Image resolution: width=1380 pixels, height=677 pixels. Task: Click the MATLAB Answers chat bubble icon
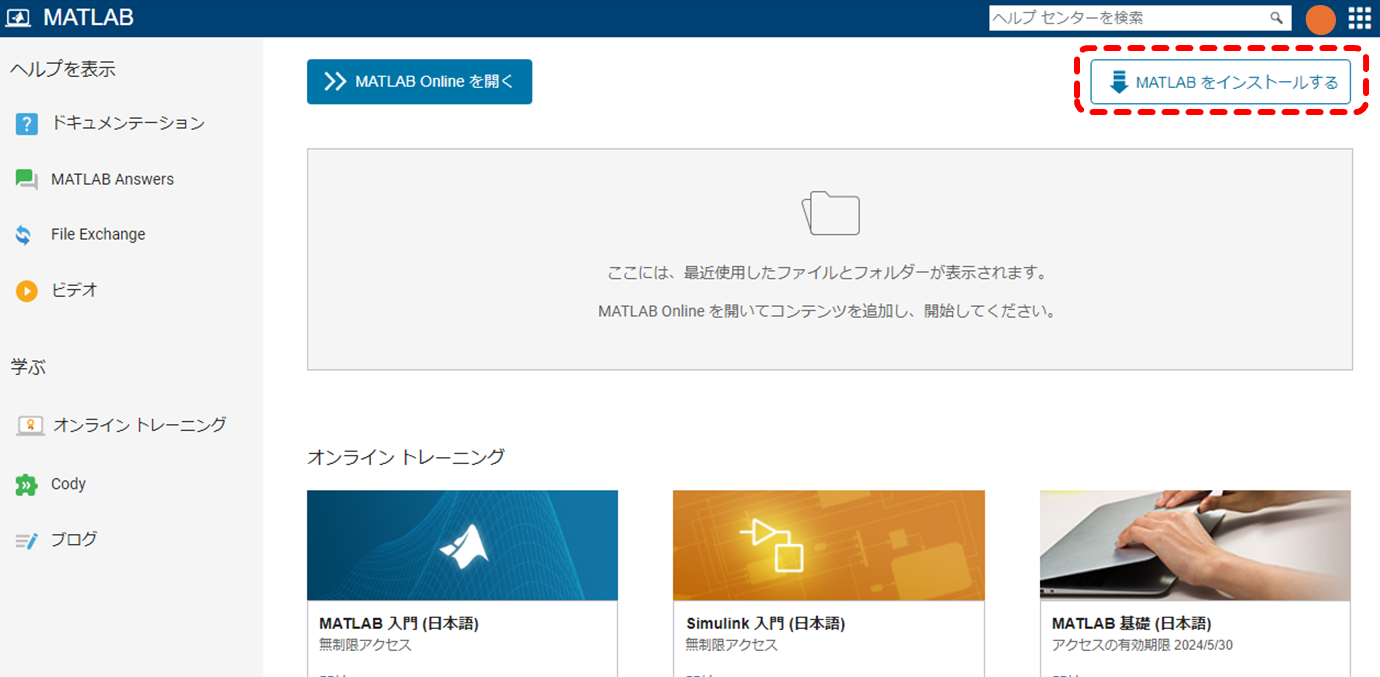27,180
